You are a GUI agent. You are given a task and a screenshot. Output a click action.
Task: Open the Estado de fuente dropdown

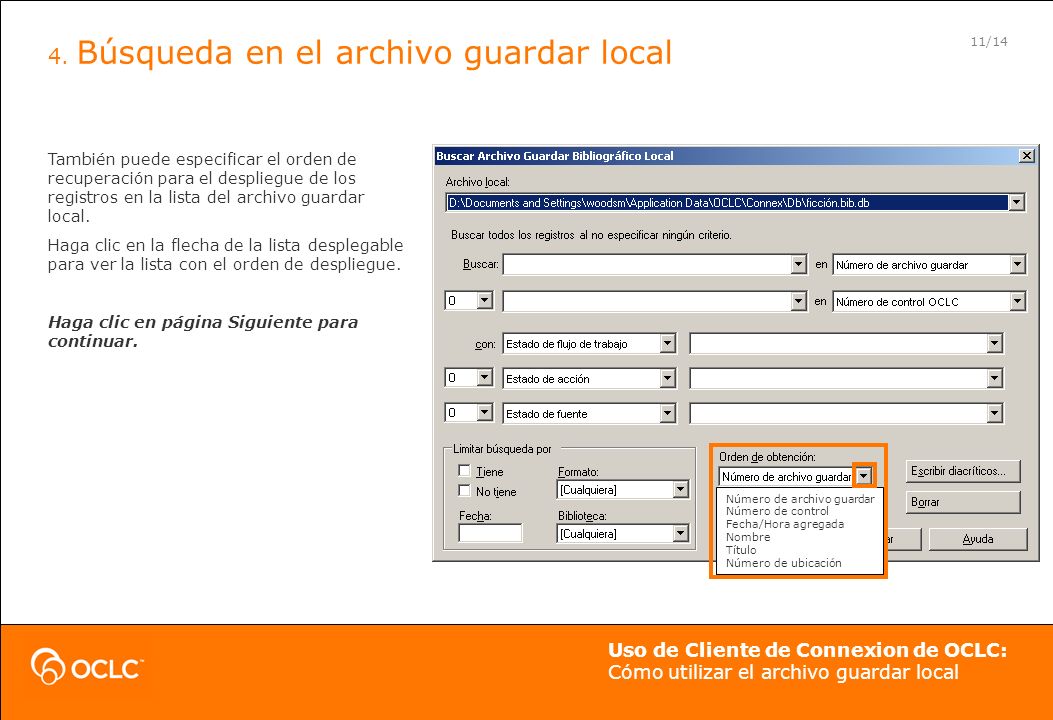(667, 414)
